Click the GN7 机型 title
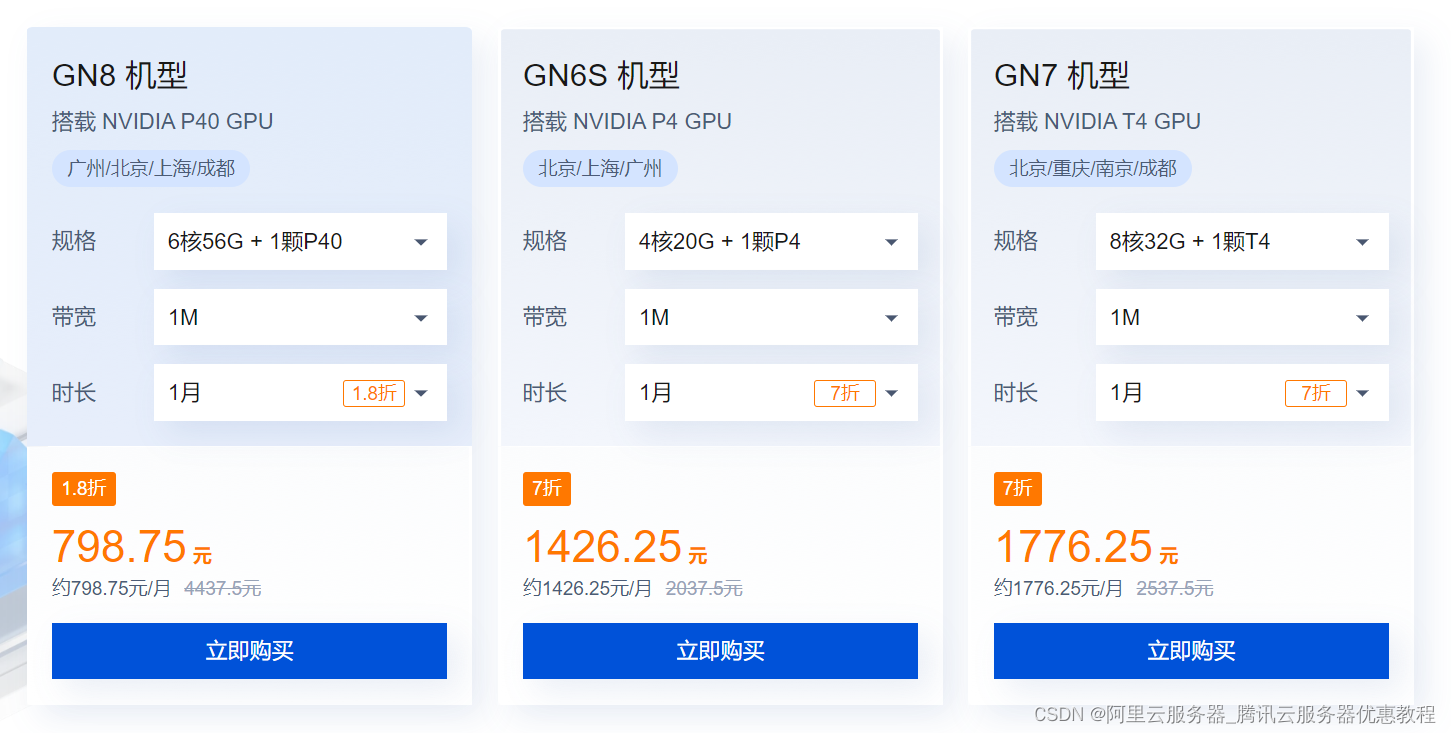Screen dimensions: 1451x733 click(1062, 75)
